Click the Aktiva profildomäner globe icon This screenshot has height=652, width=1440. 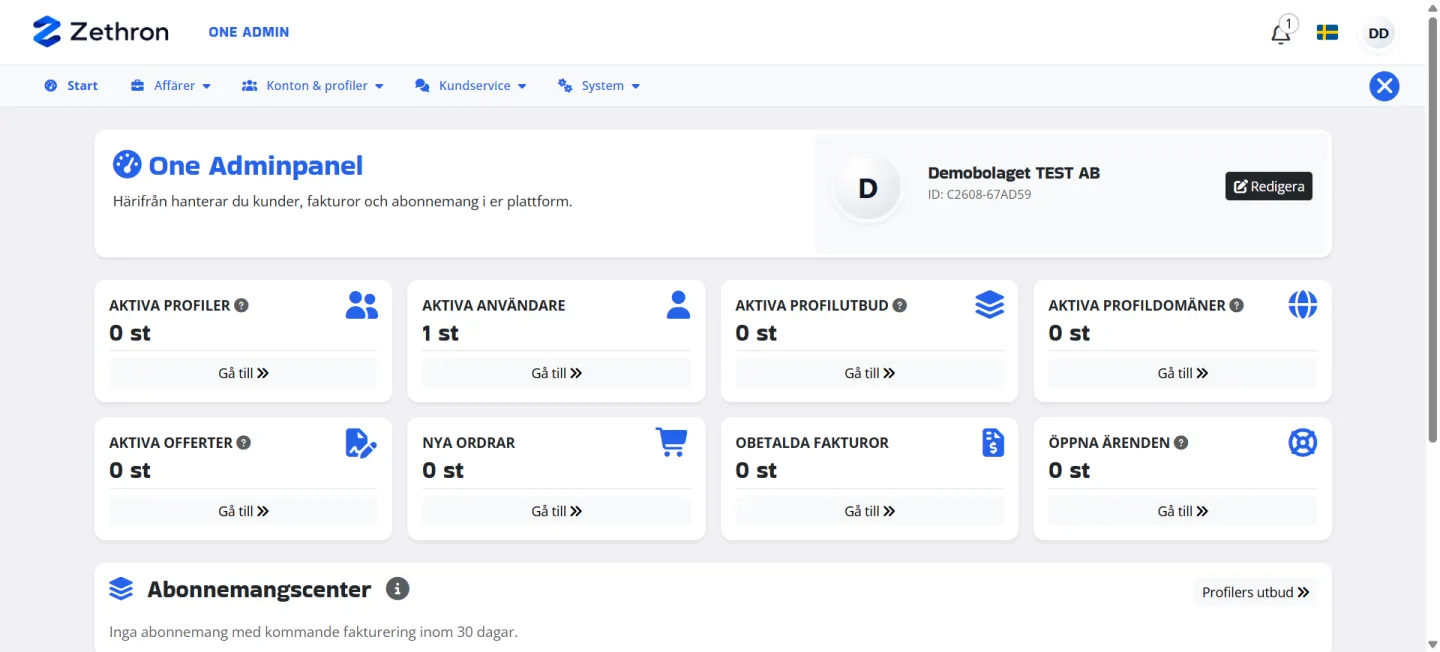[x=1303, y=305]
